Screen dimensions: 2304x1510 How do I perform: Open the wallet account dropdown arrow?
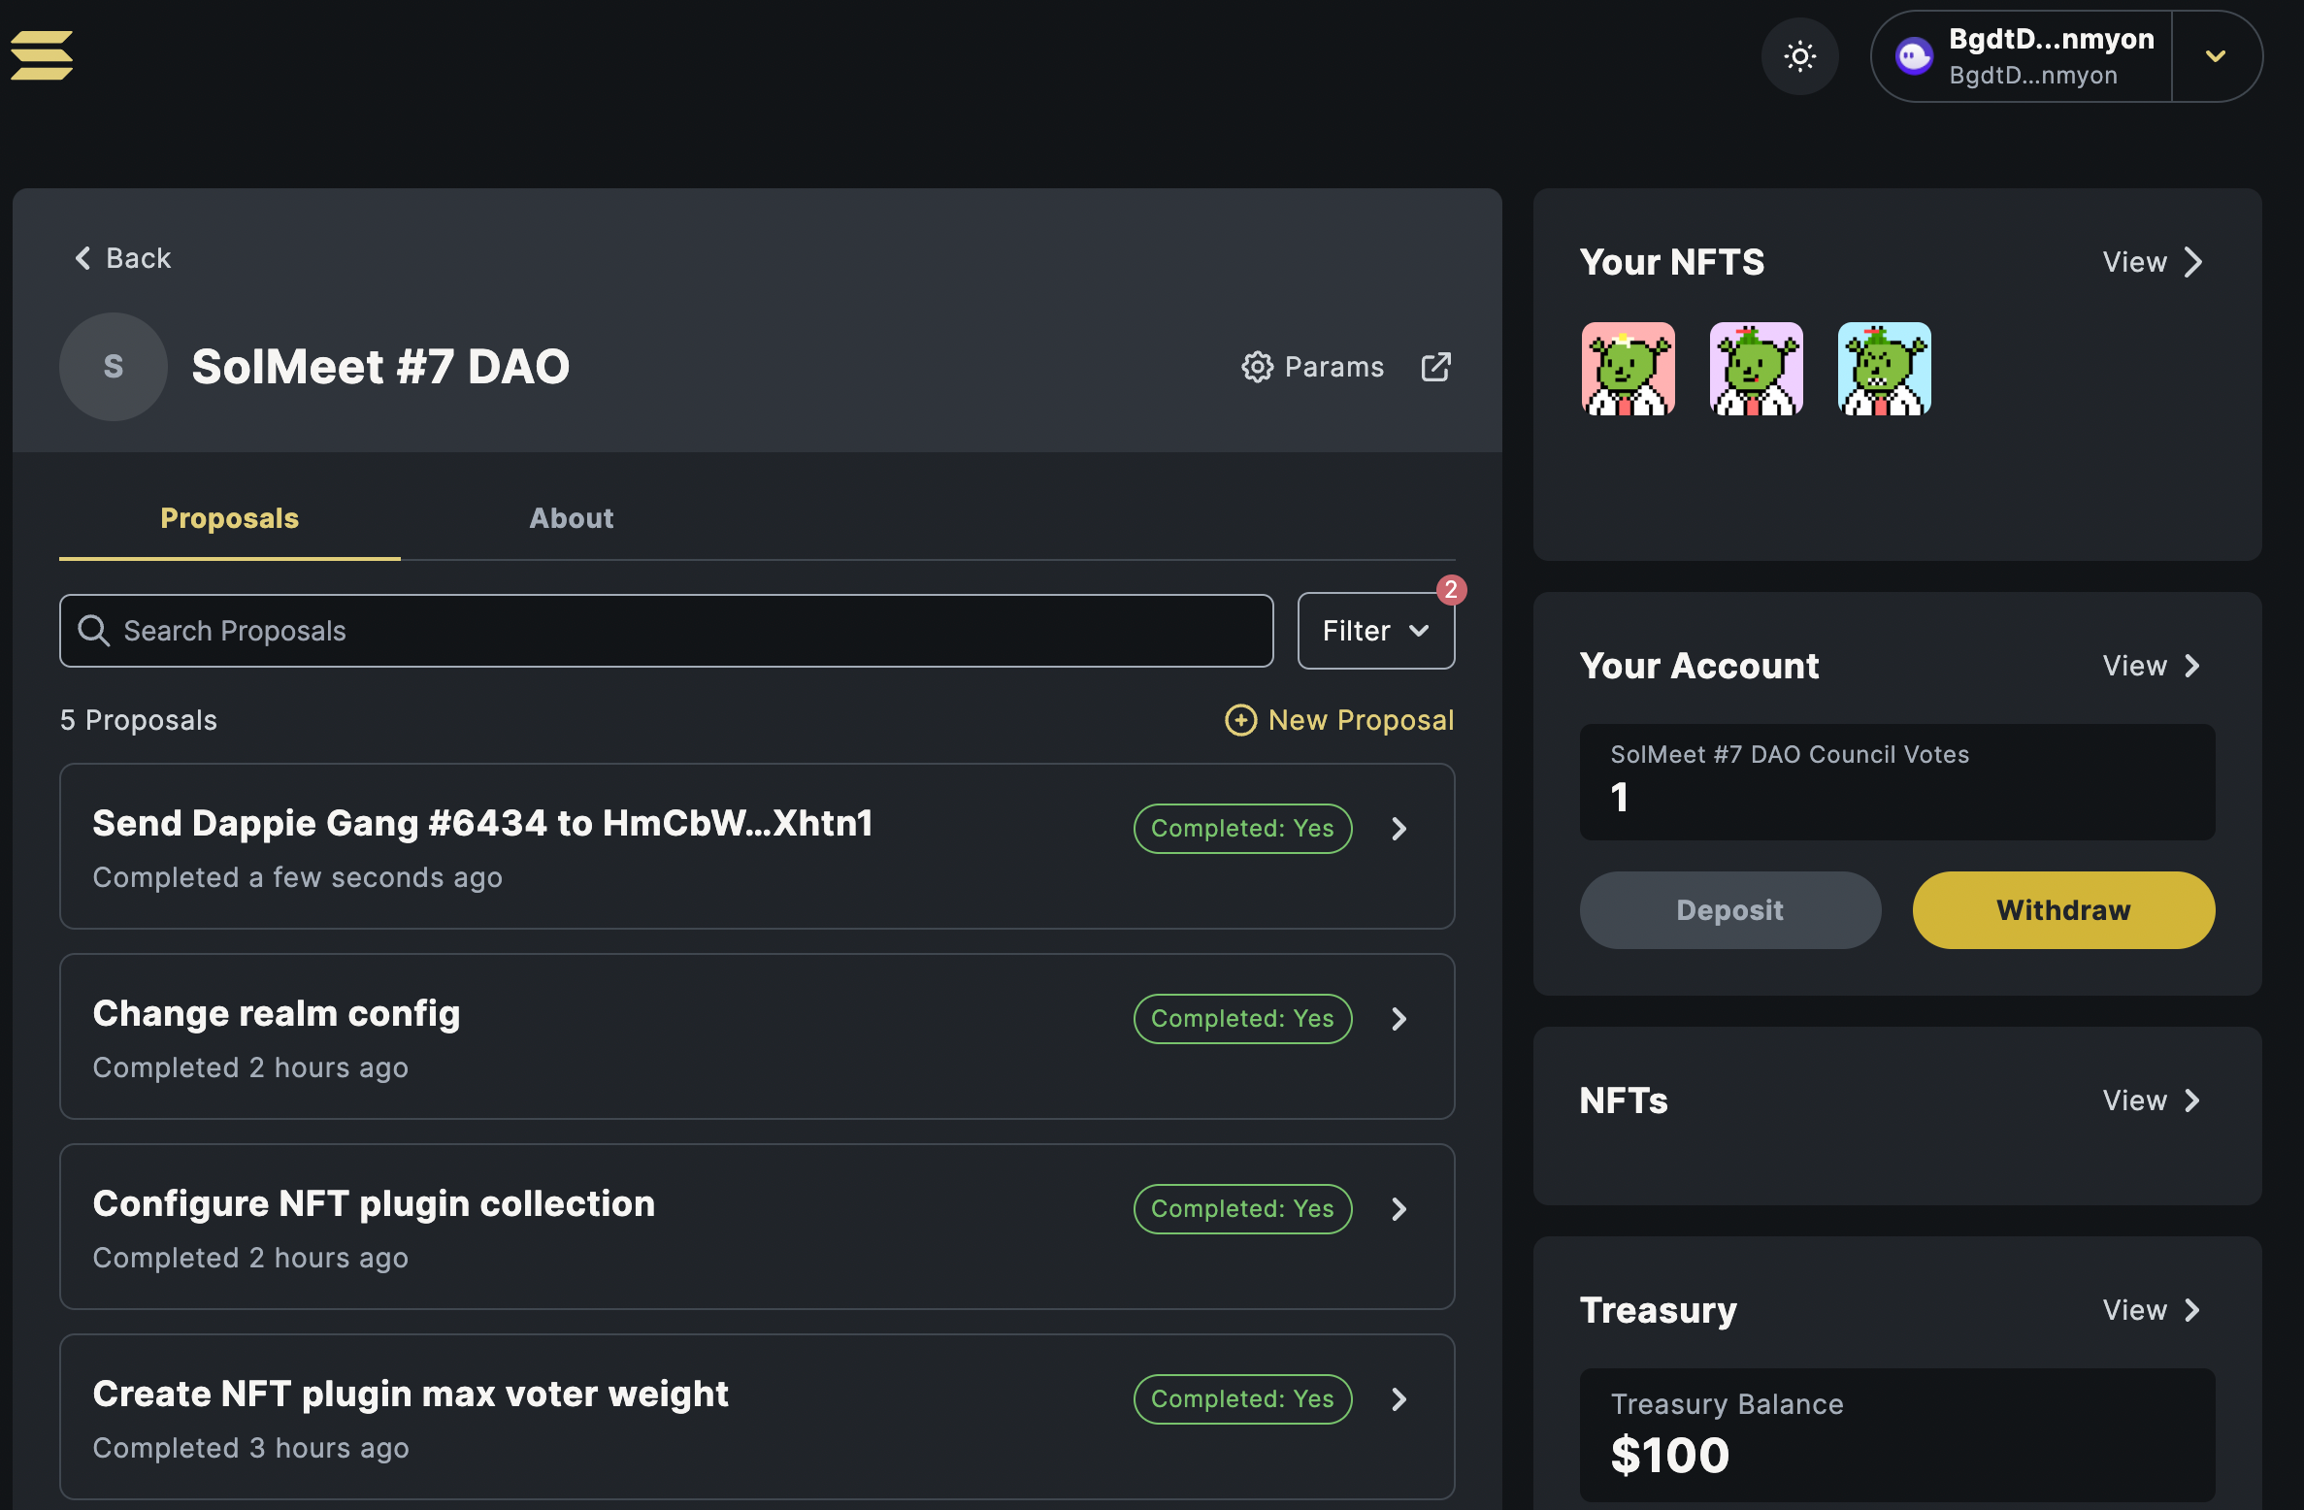[x=2215, y=56]
